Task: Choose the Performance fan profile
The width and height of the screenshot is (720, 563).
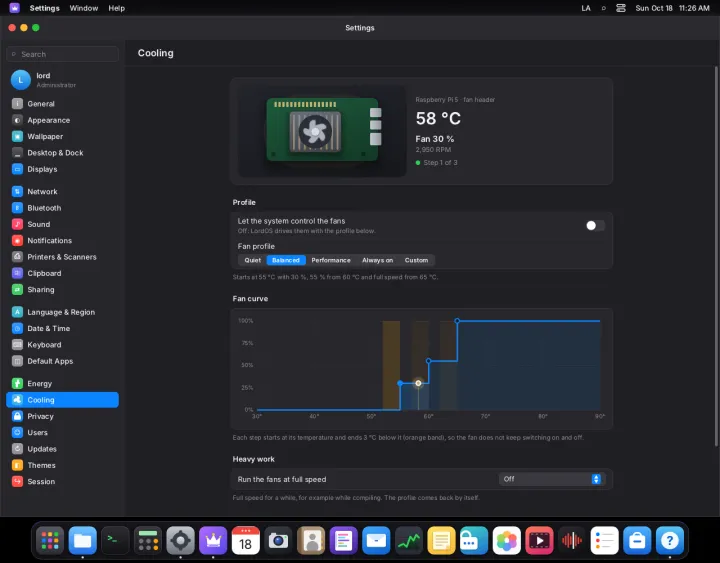Action: (x=331, y=260)
